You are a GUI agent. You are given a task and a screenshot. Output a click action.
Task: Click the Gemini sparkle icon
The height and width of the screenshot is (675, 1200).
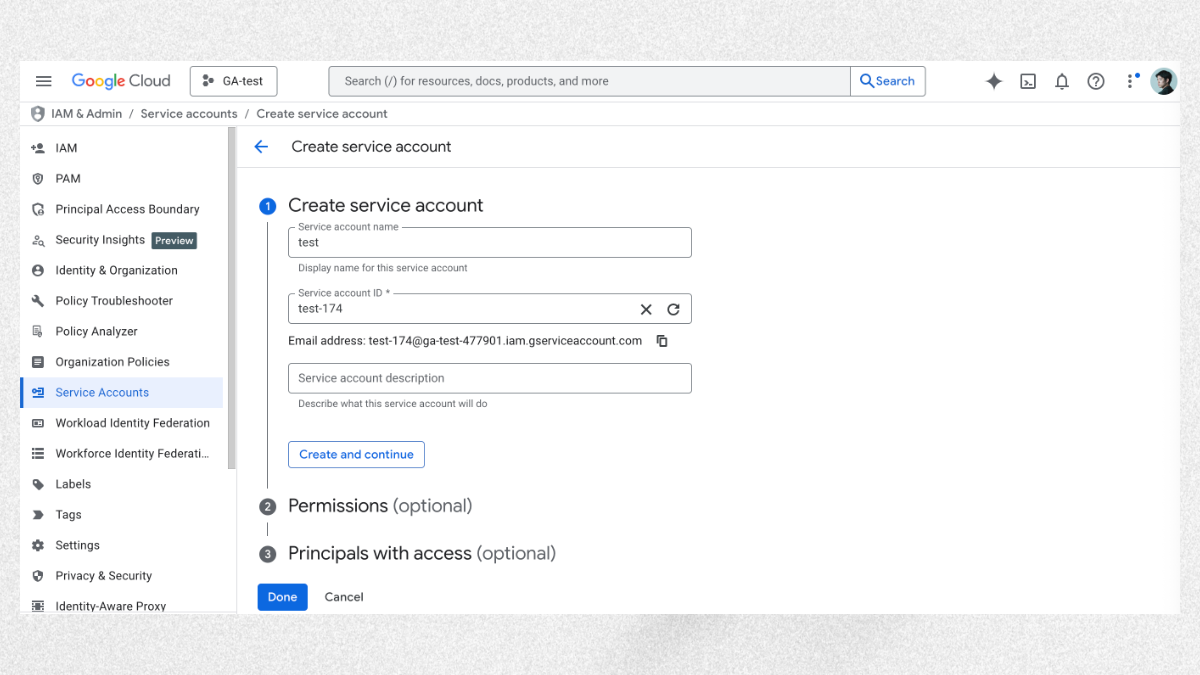[x=994, y=82]
